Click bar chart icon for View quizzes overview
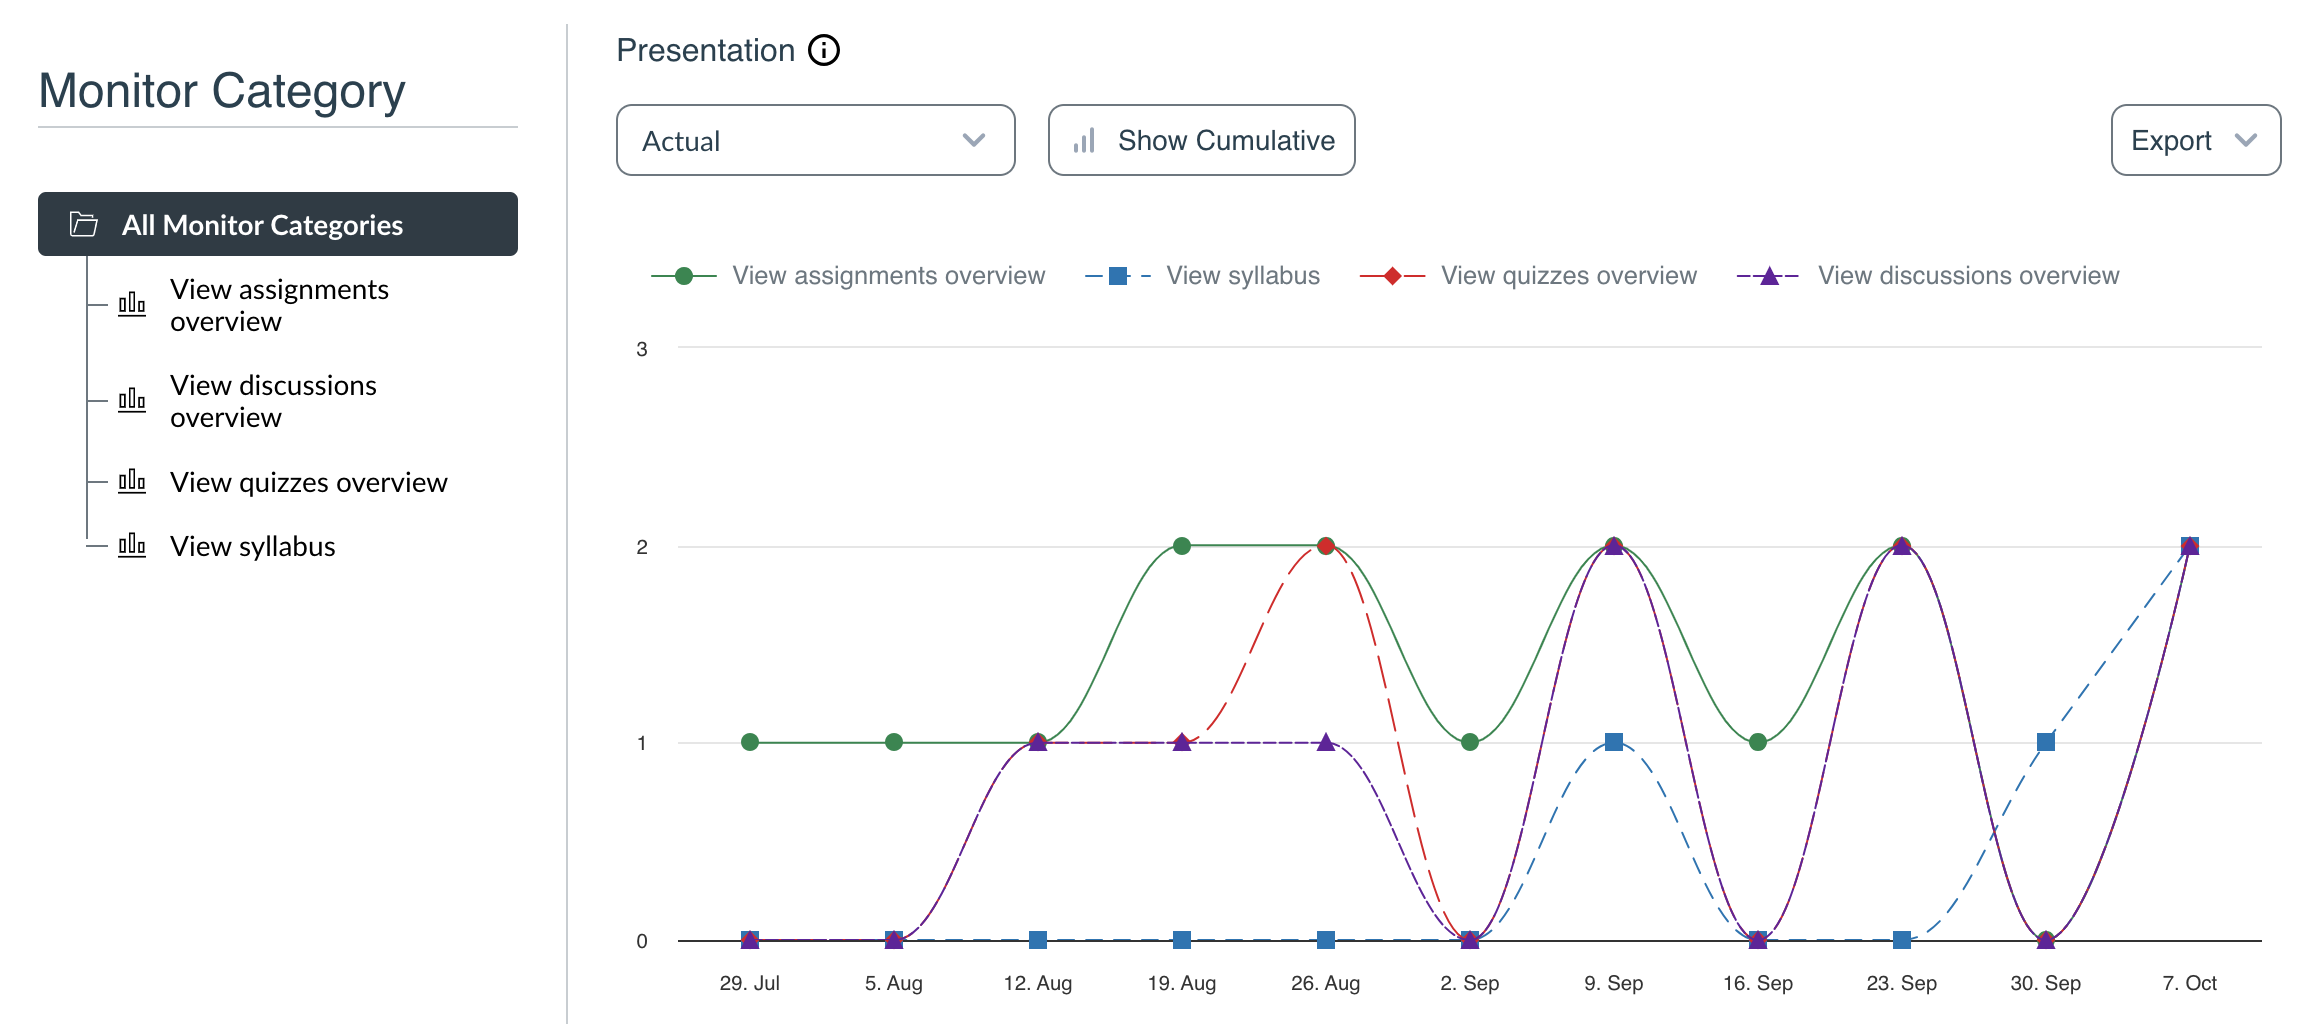The width and height of the screenshot is (2306, 1028). (x=132, y=481)
